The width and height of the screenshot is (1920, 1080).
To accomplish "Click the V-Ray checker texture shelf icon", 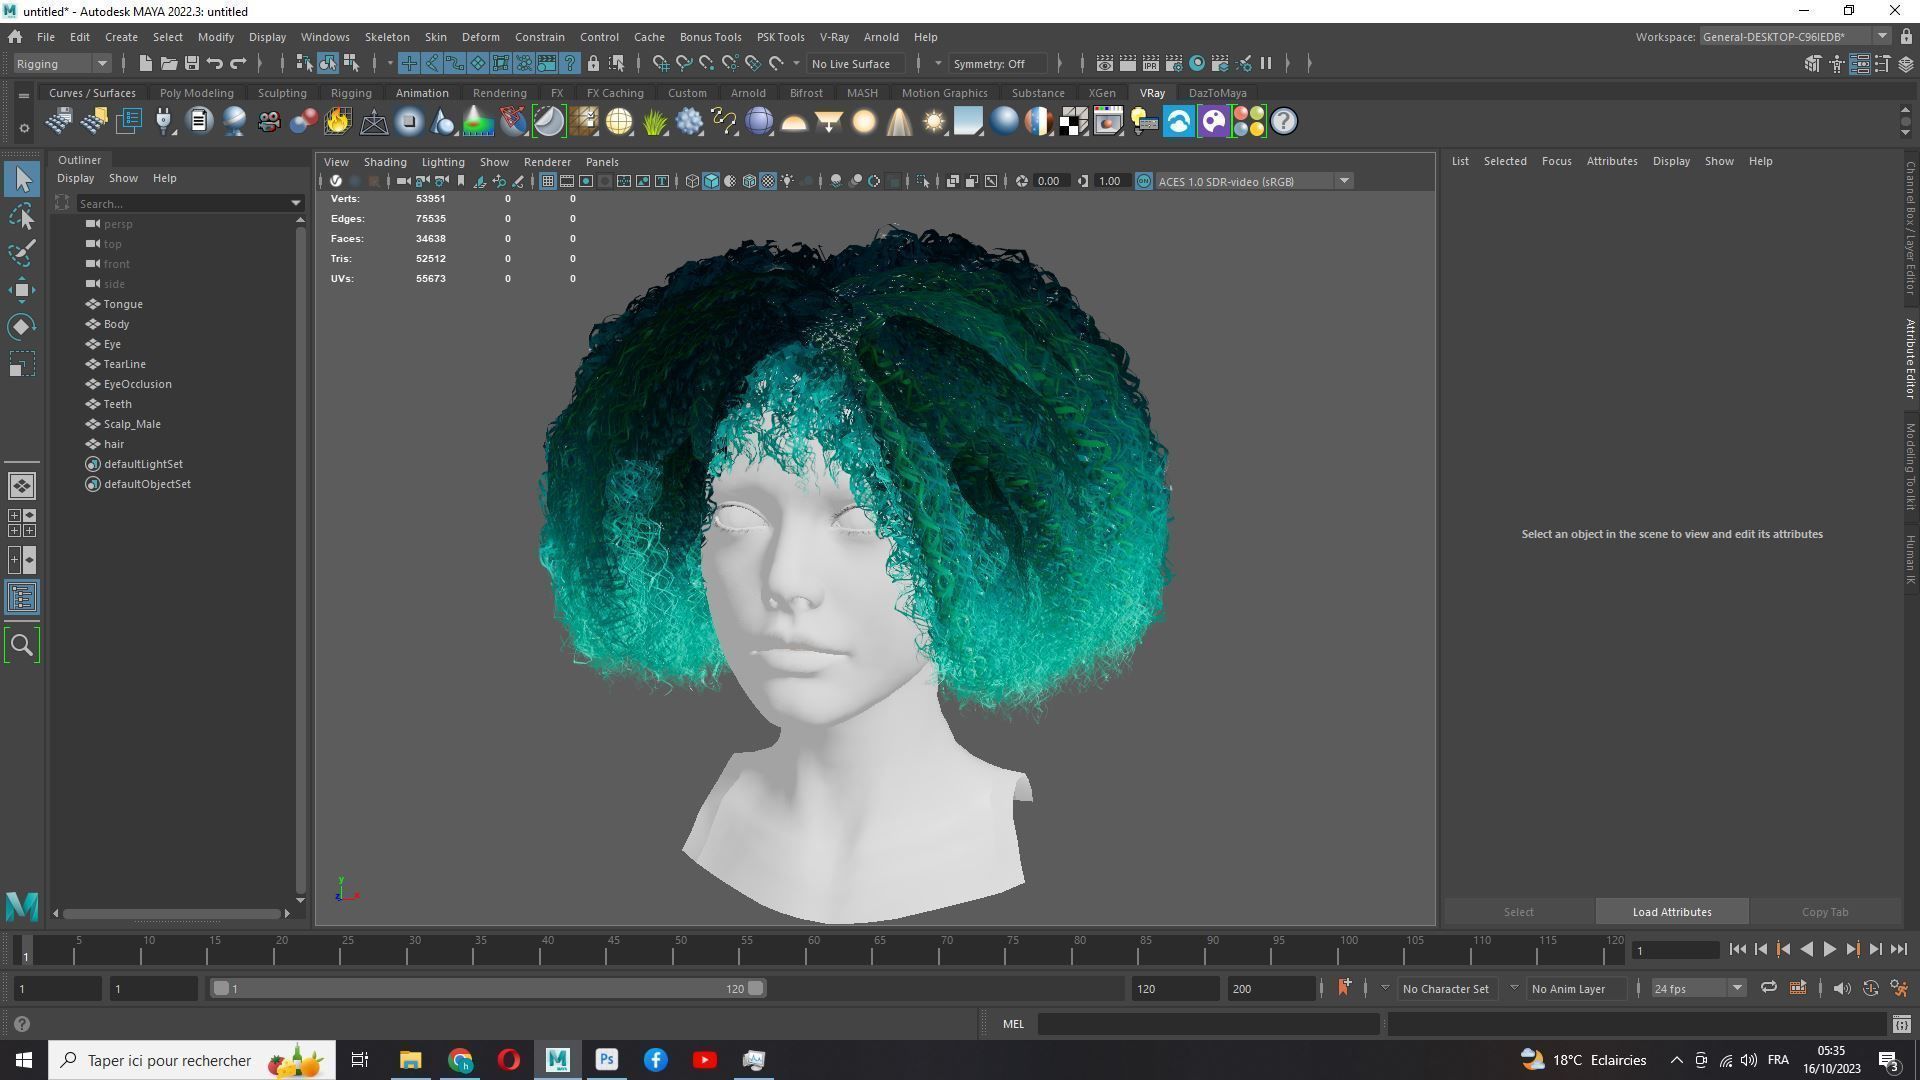I will click(1073, 122).
